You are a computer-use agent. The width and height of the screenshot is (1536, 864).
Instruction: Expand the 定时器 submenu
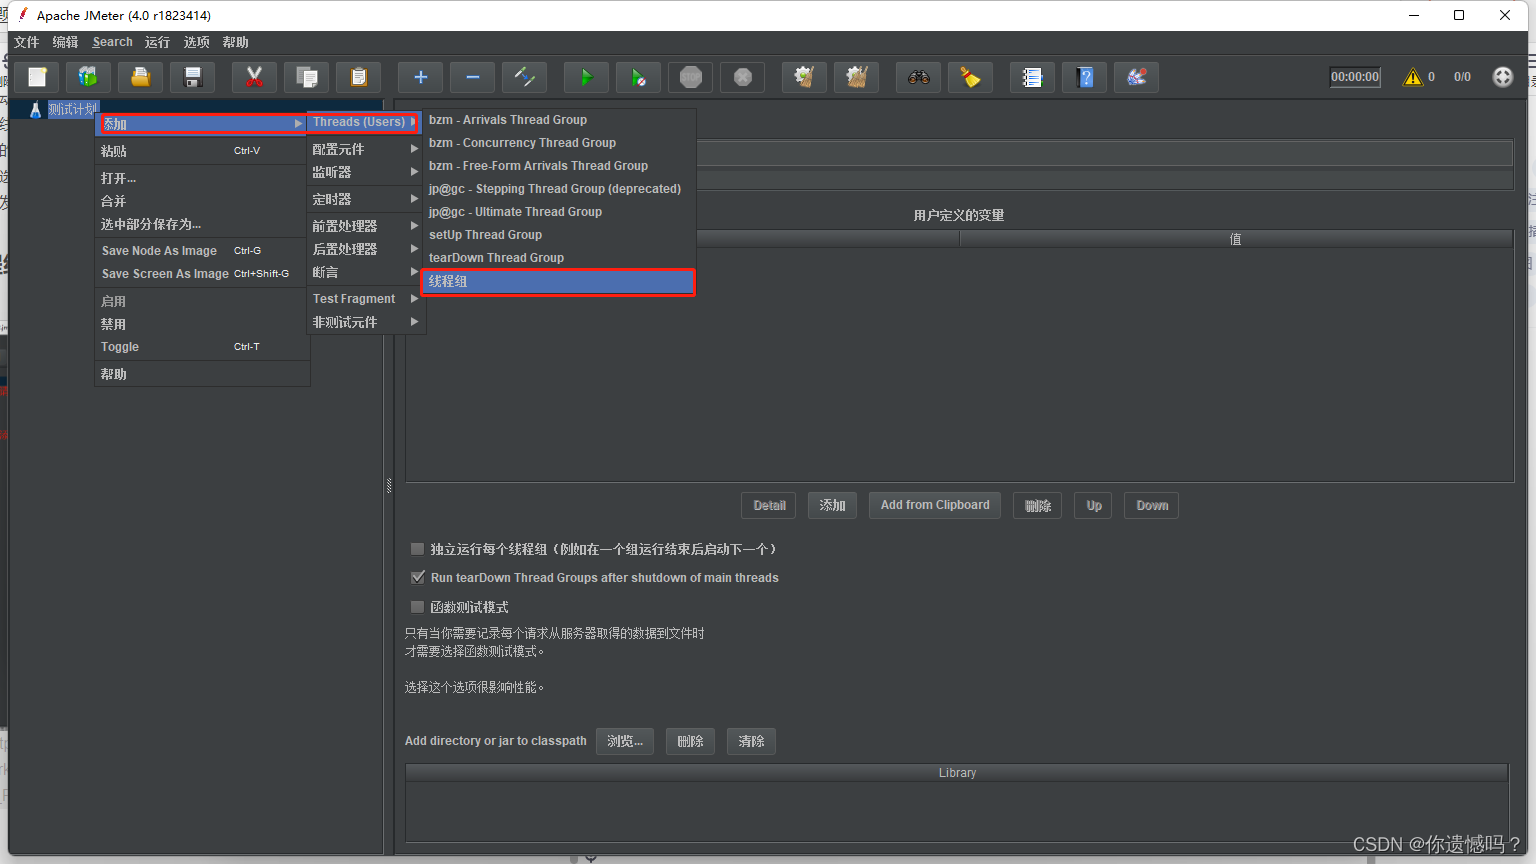tap(366, 199)
